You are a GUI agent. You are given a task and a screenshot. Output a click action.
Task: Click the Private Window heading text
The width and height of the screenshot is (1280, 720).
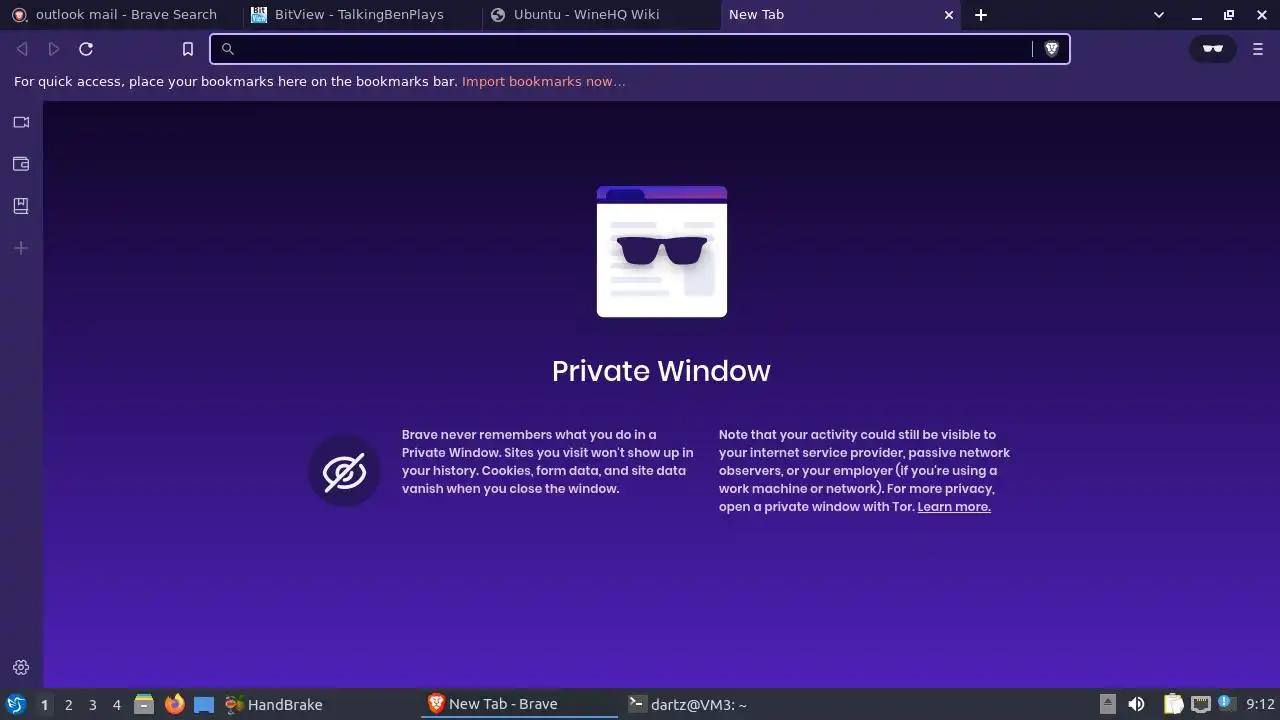pyautogui.click(x=661, y=371)
